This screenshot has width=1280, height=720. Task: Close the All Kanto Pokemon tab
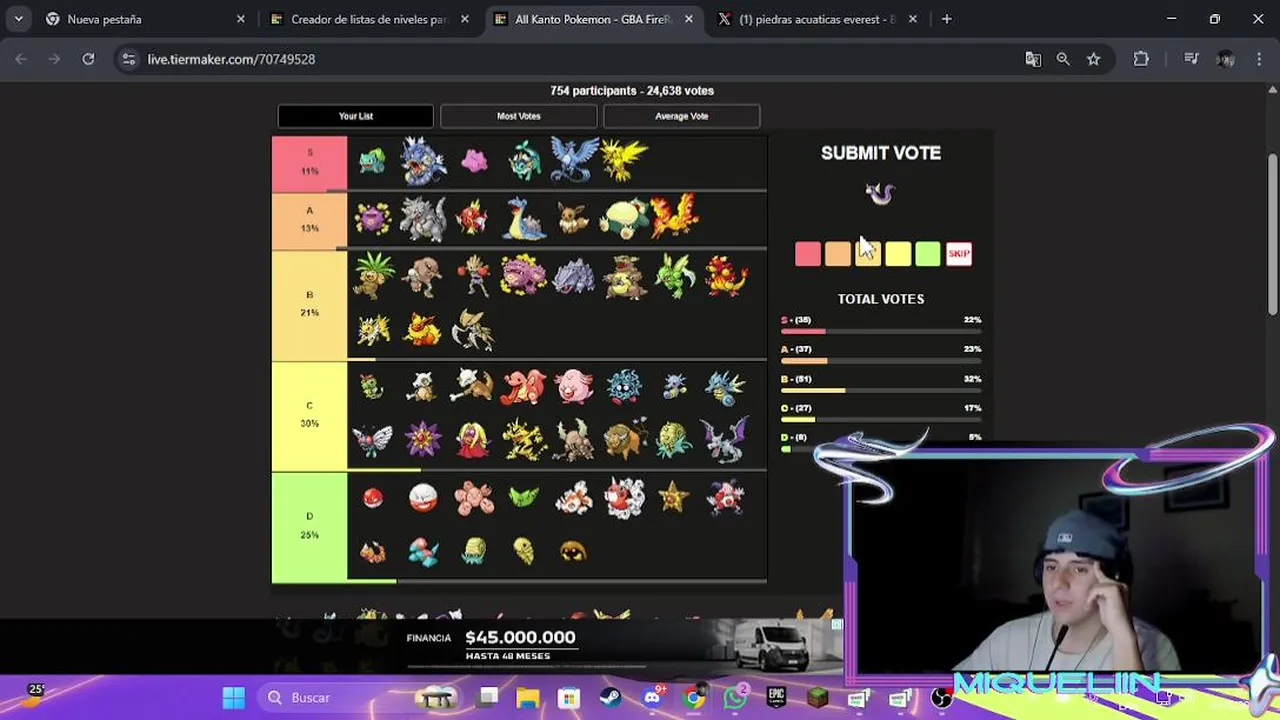click(x=689, y=19)
